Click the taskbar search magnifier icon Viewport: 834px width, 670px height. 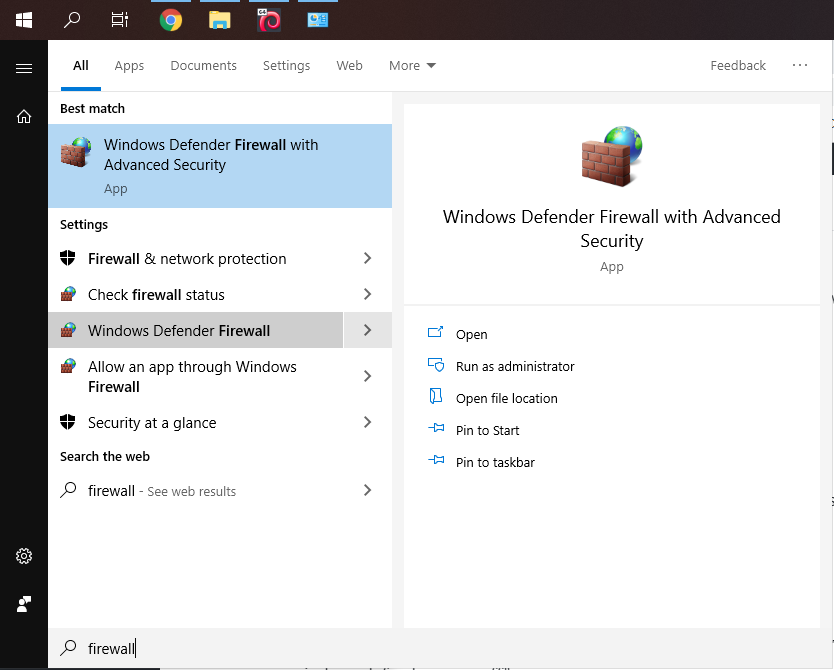pyautogui.click(x=72, y=20)
